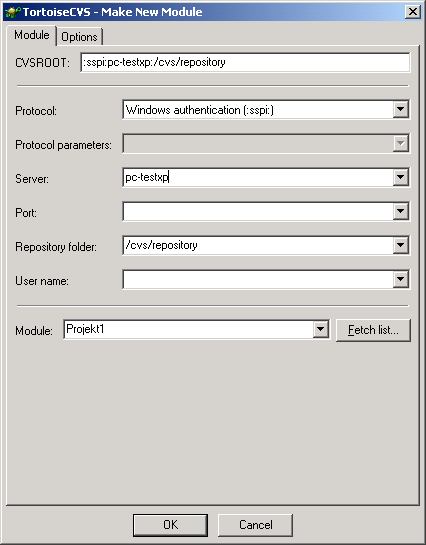
Task: Open the Module dropdown arrow
Action: pos(320,329)
